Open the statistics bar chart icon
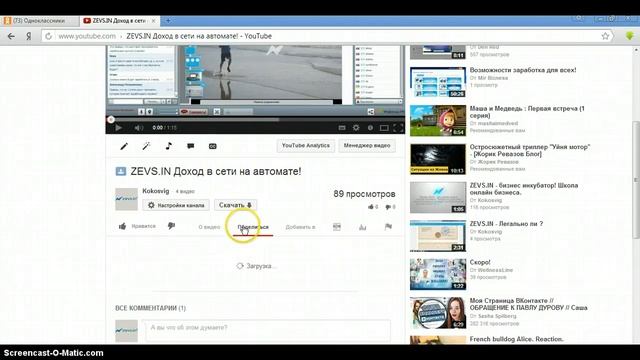 [362, 227]
